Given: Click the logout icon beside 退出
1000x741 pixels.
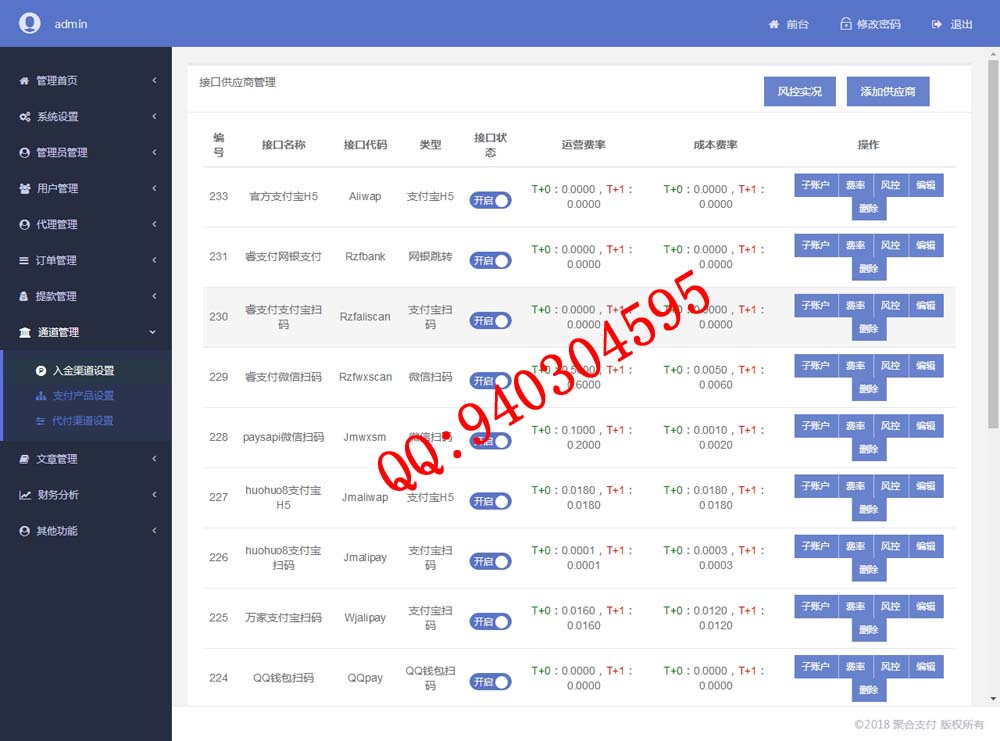Looking at the screenshot, I should coord(936,24).
